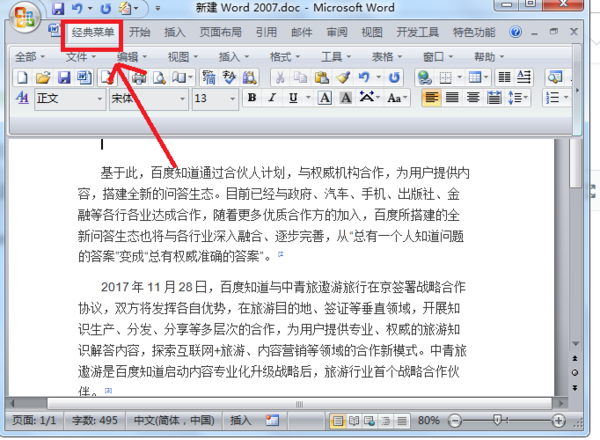Viewport: 600px width, 440px height.
Task: Open Word help question mark
Action: click(515, 32)
